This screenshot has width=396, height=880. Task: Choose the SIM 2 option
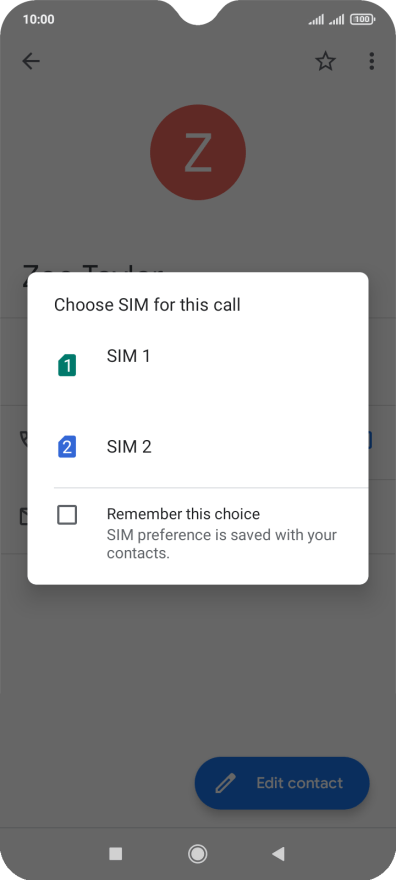[198, 447]
